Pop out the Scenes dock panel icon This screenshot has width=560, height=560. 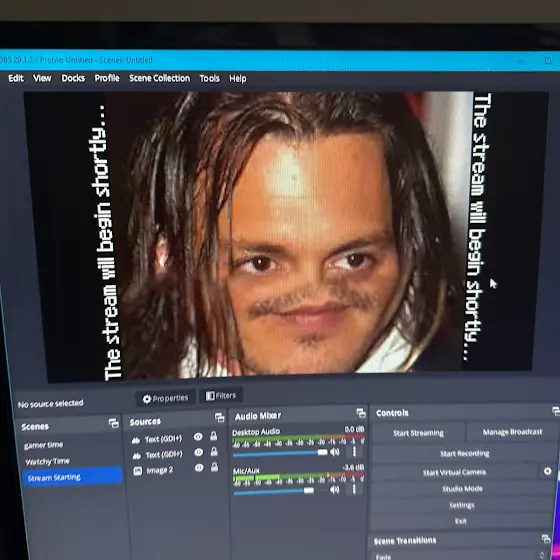[114, 423]
